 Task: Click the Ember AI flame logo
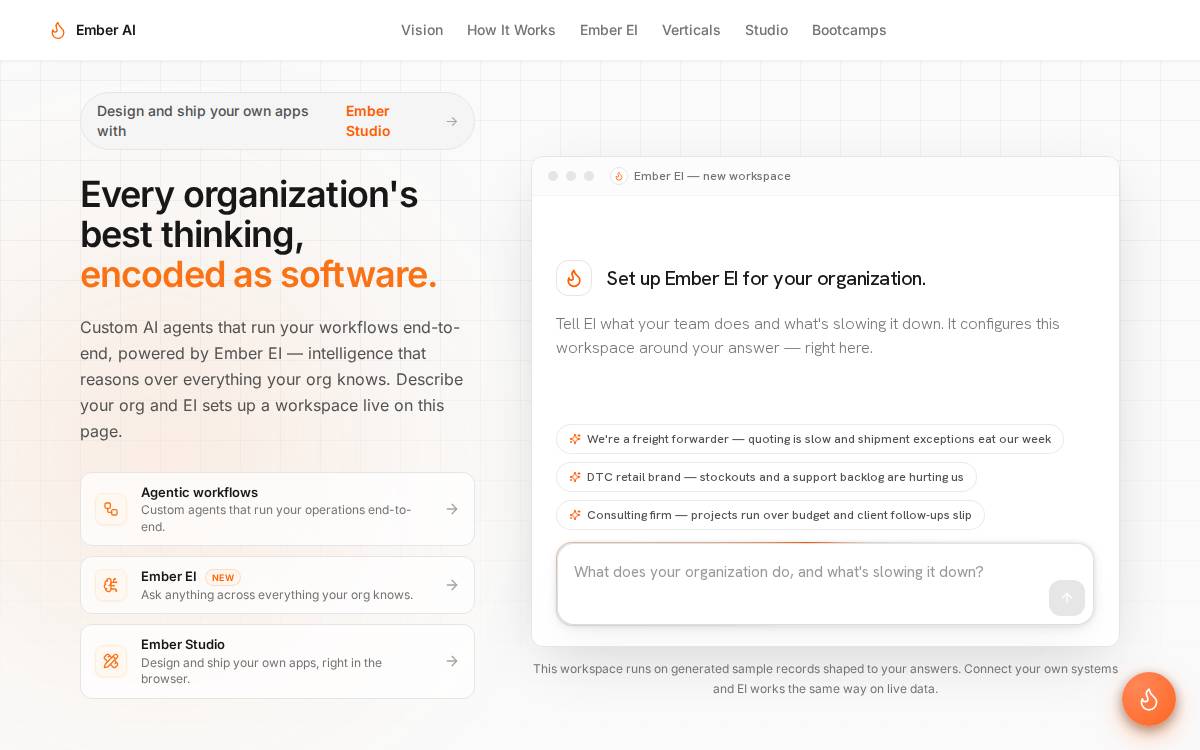click(58, 30)
